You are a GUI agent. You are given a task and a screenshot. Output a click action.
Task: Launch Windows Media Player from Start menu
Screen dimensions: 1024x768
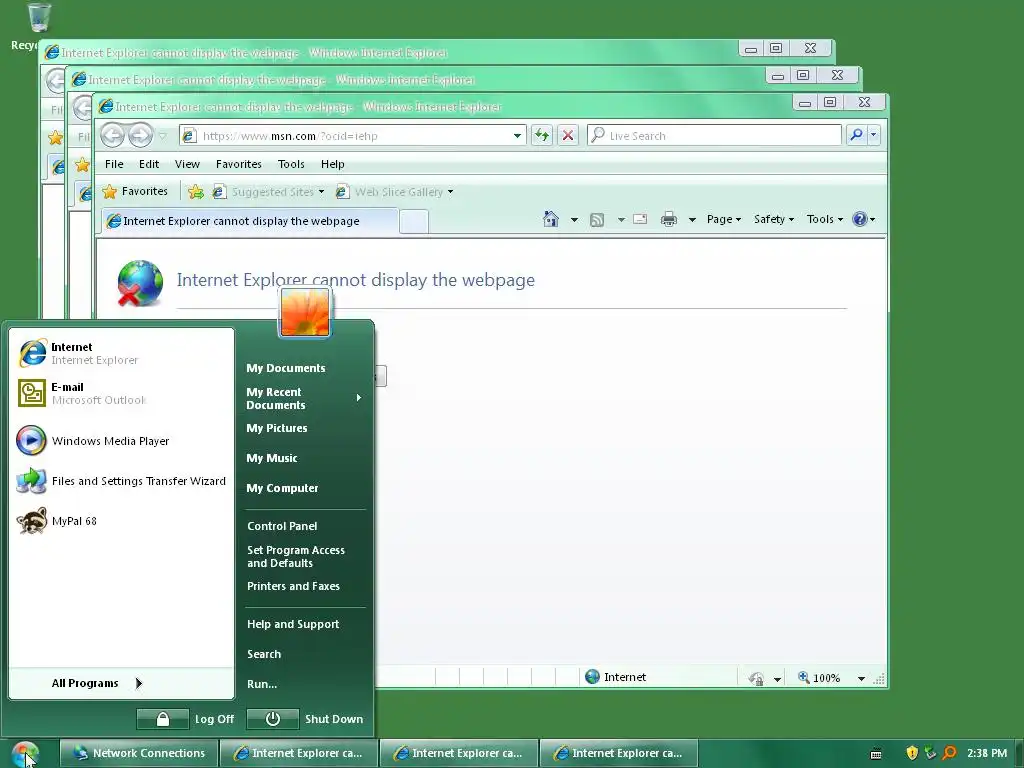click(121, 441)
